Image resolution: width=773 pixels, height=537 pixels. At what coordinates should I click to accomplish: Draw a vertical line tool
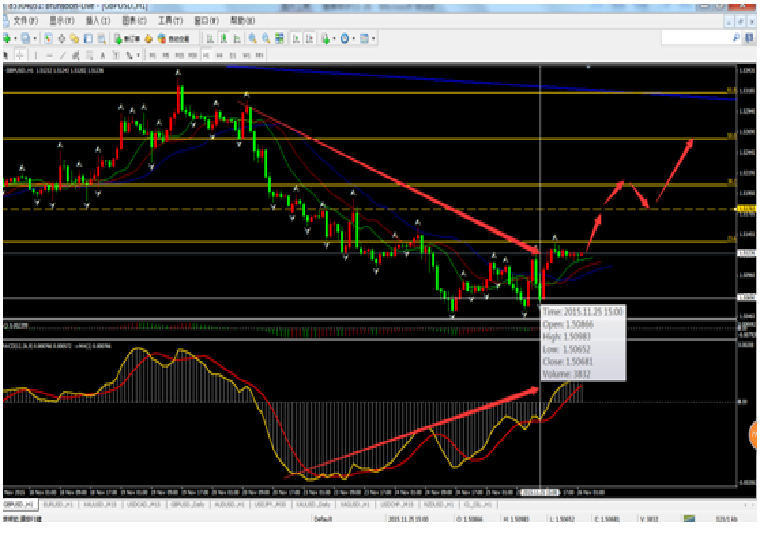click(36, 55)
